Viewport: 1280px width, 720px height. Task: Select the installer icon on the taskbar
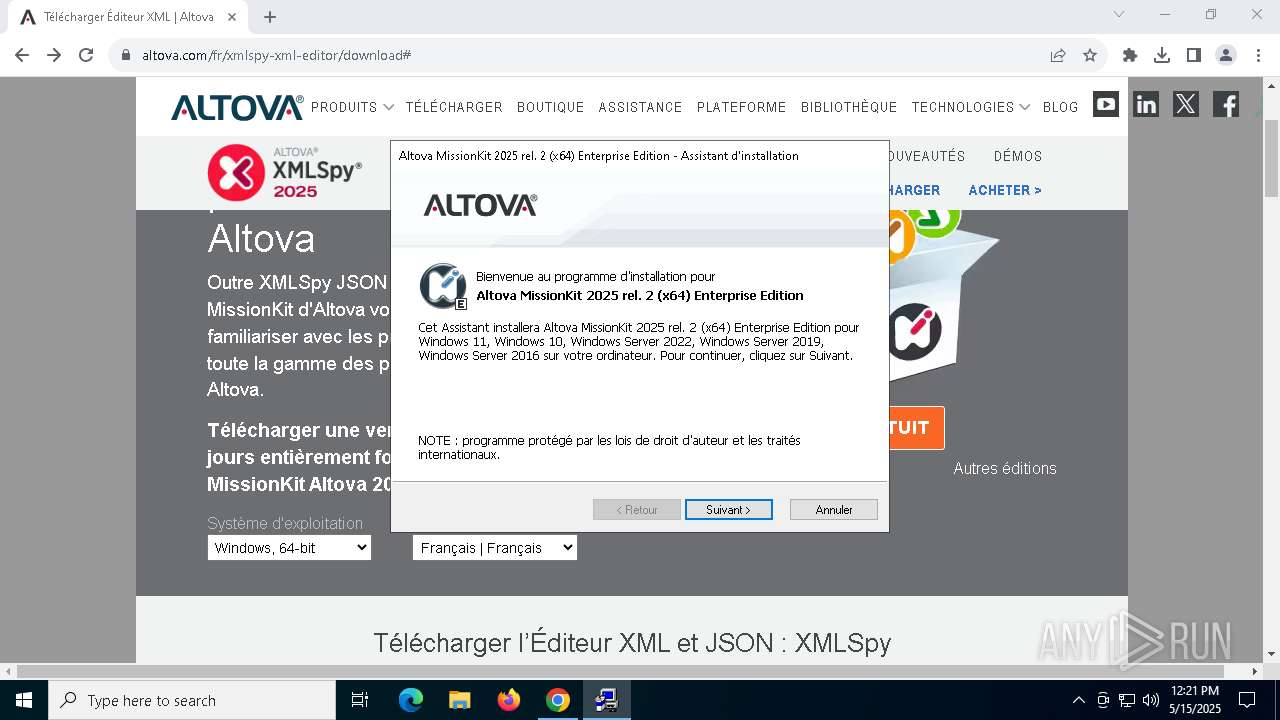coord(606,700)
